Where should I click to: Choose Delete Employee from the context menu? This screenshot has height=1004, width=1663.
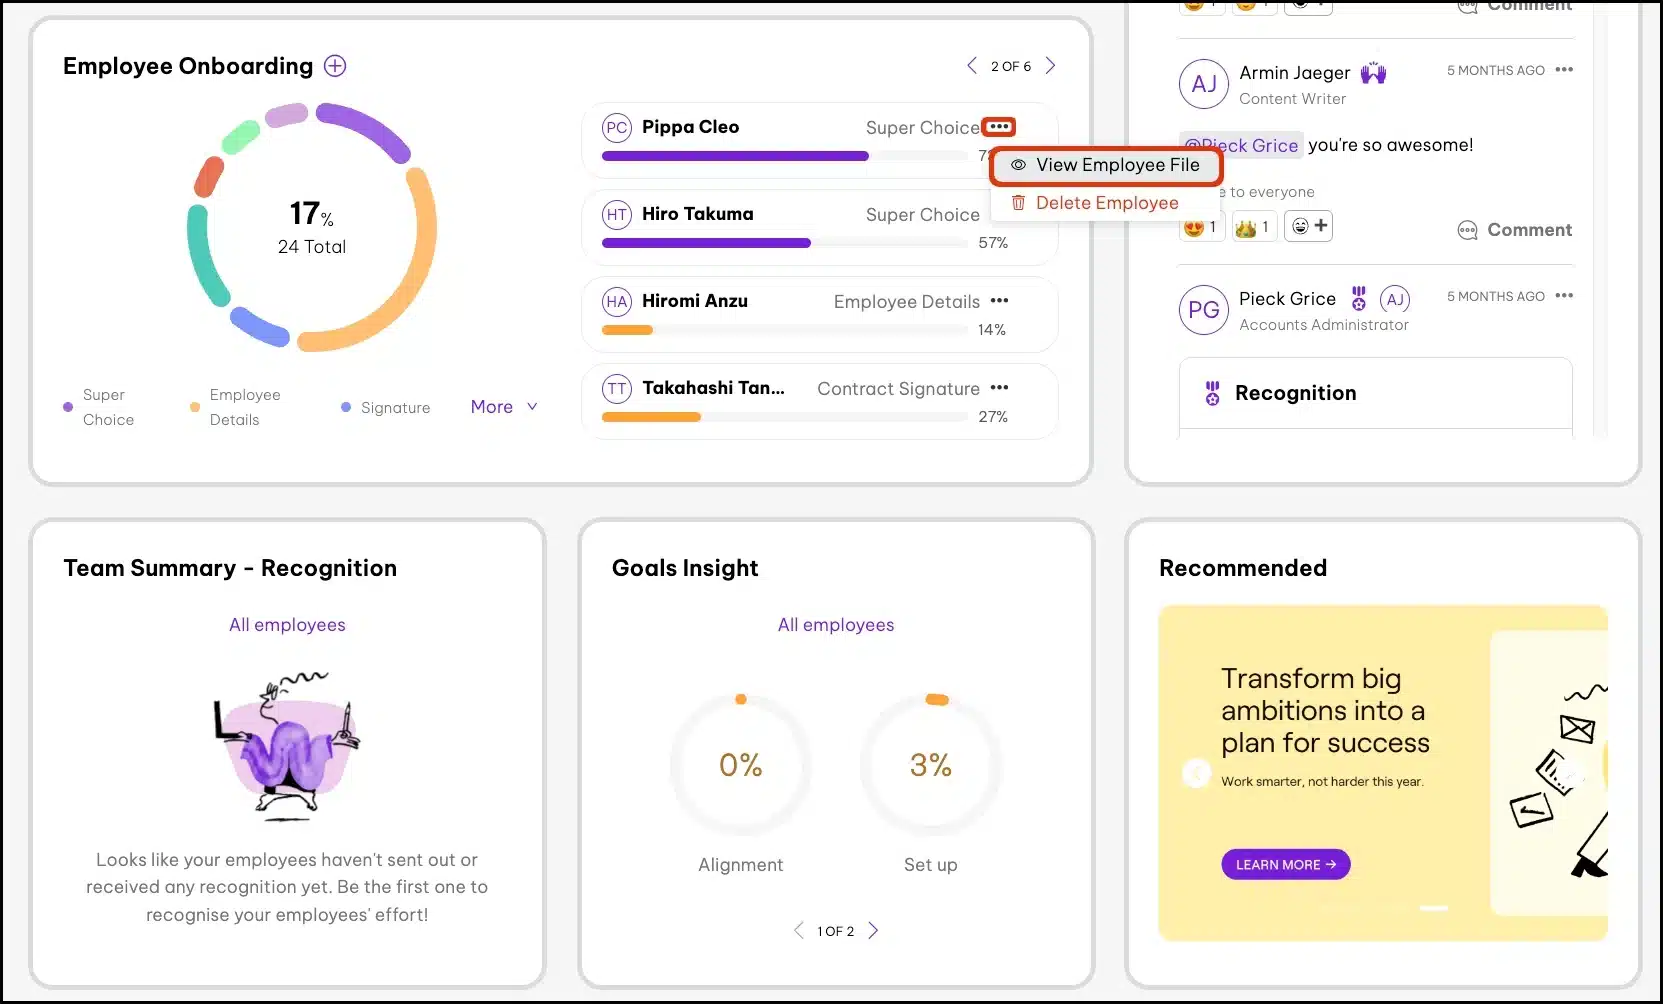pos(1105,203)
